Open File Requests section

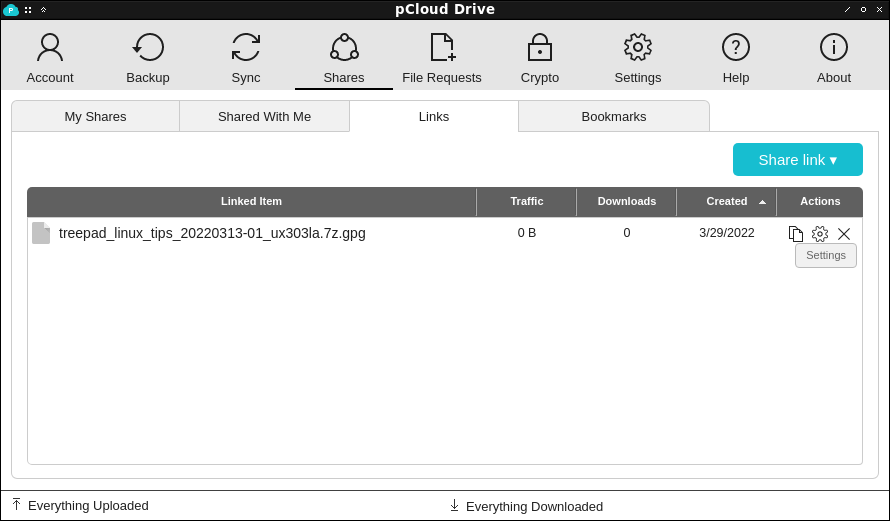pos(442,58)
